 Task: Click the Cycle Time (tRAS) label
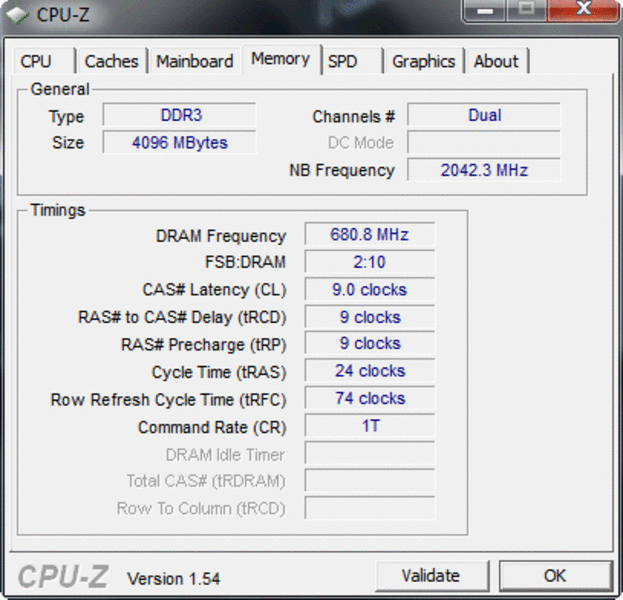pos(219,372)
